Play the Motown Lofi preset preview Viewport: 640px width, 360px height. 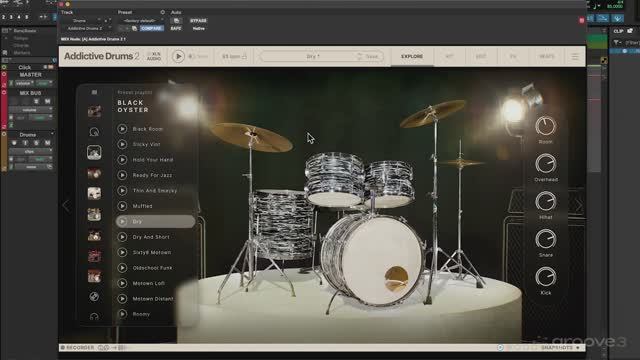[122, 283]
